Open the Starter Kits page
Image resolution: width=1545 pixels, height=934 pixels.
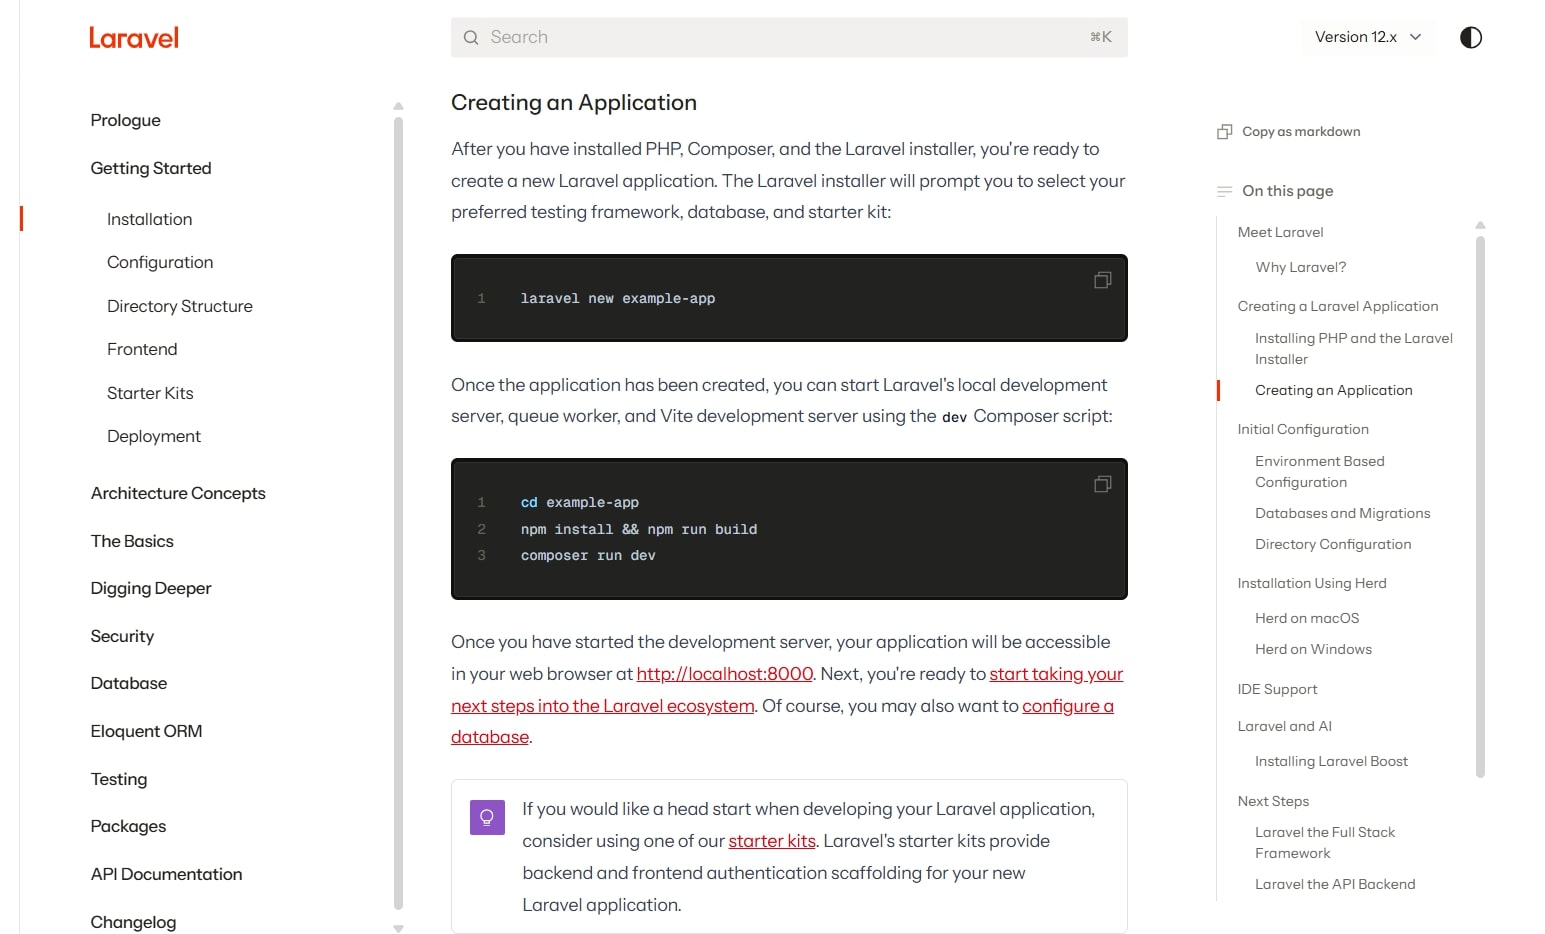[x=150, y=393]
